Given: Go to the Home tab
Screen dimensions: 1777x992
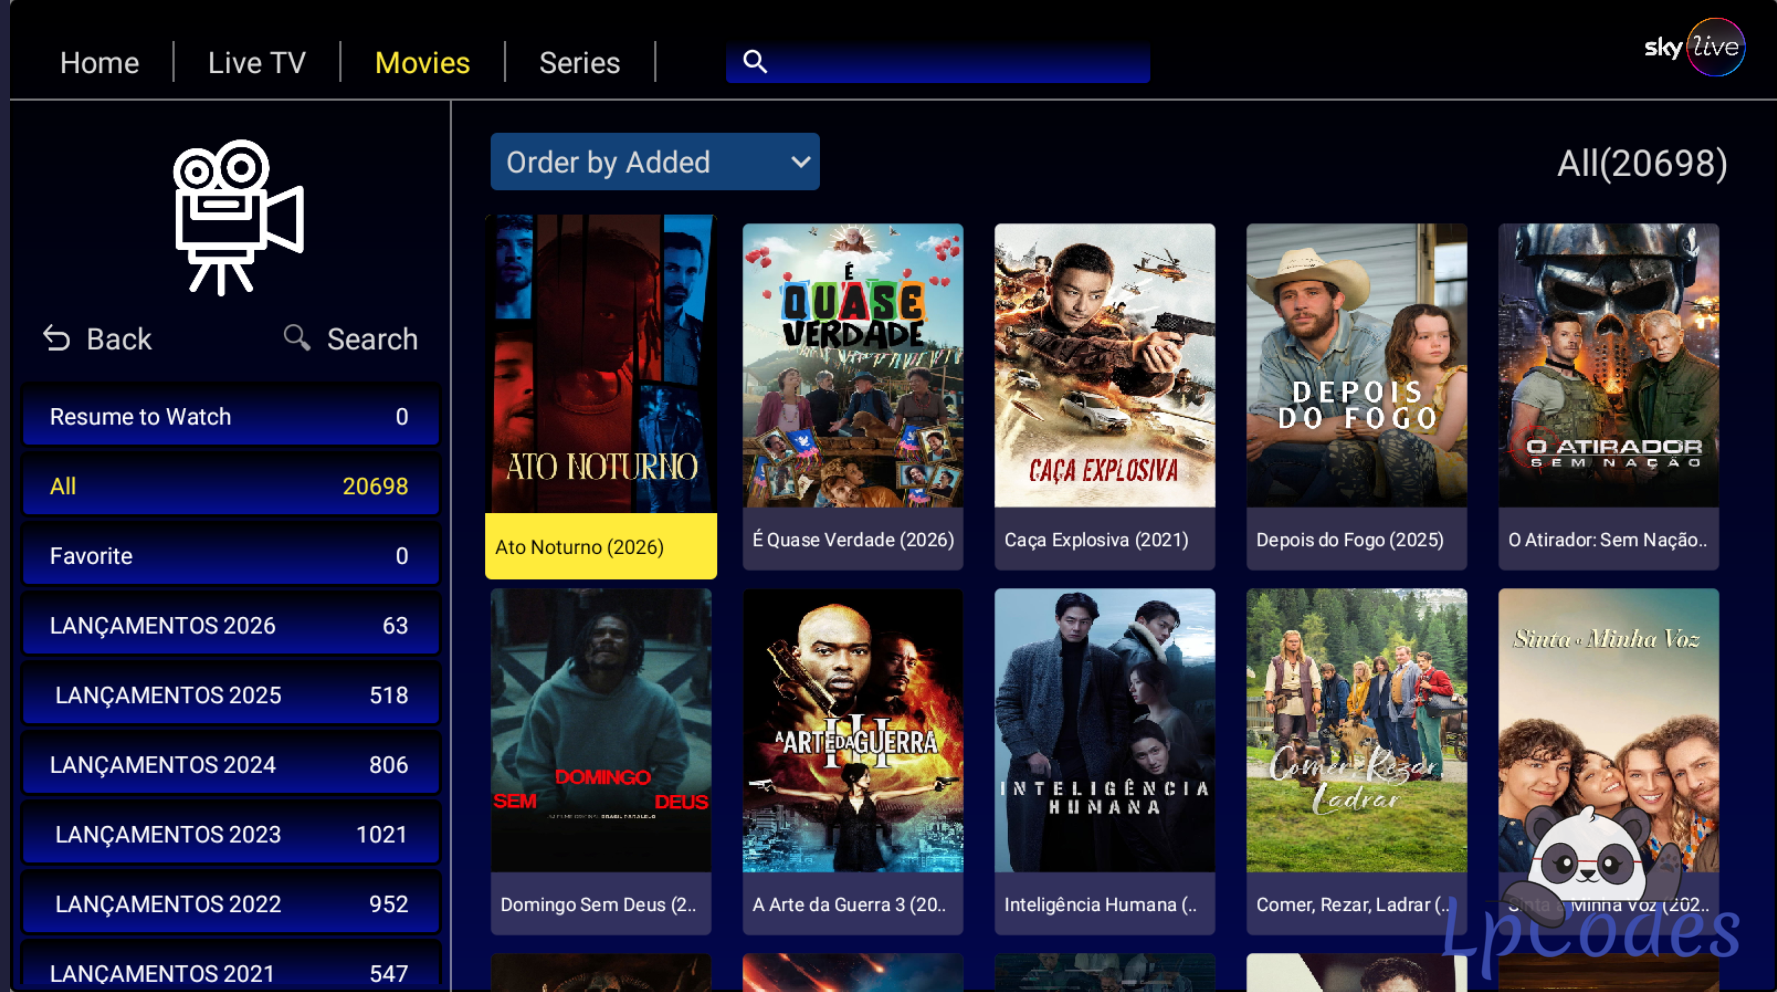Looking at the screenshot, I should 99,62.
